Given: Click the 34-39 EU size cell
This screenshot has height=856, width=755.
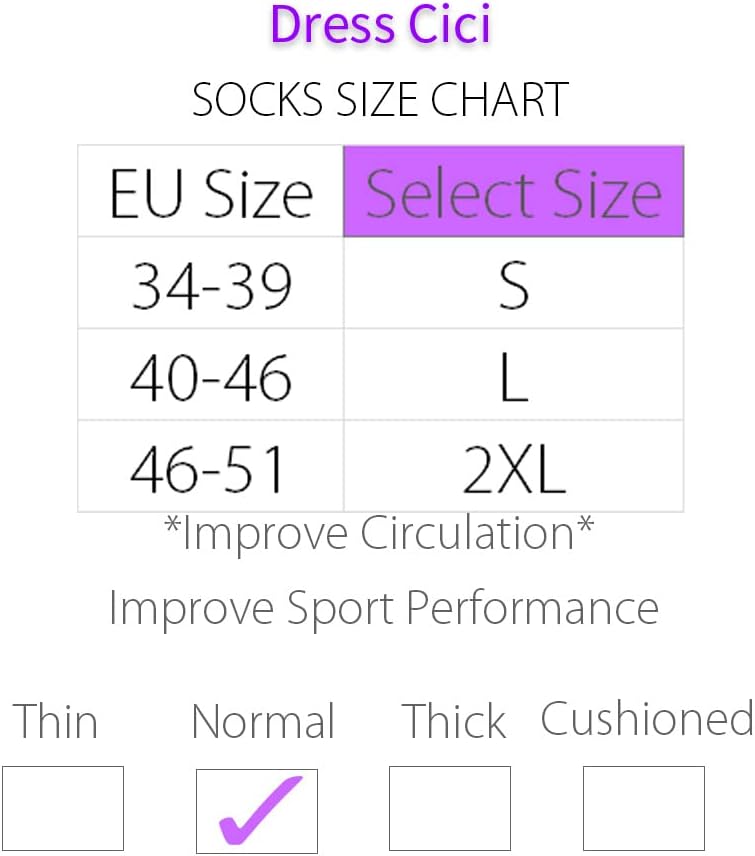Looking at the screenshot, I should [x=211, y=284].
